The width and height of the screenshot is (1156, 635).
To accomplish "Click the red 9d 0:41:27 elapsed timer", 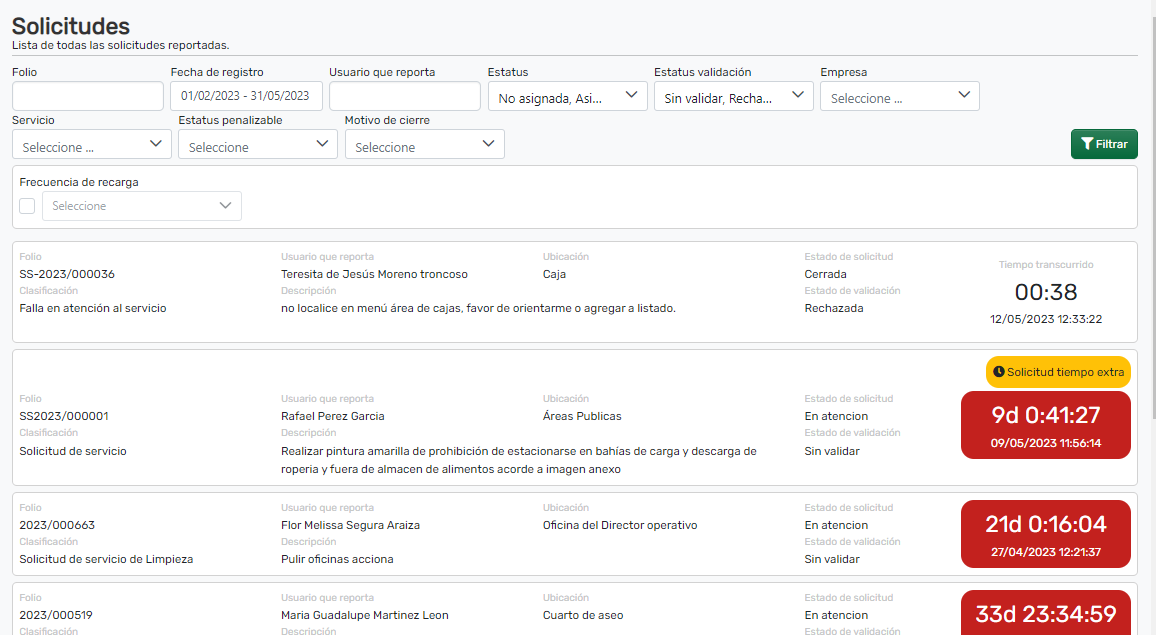I will click(1045, 425).
